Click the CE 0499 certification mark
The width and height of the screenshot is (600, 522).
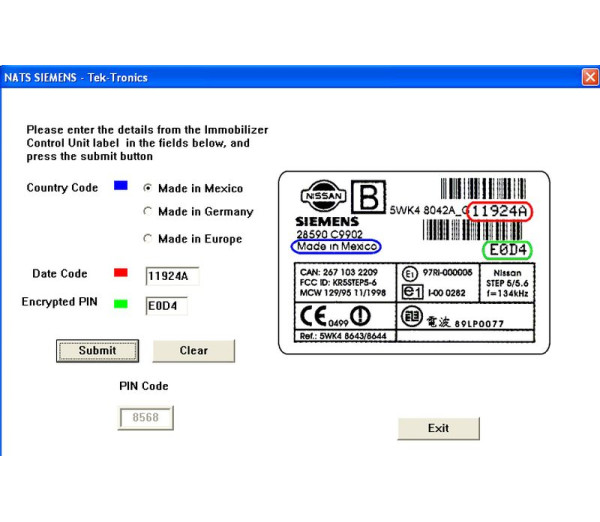(x=320, y=315)
